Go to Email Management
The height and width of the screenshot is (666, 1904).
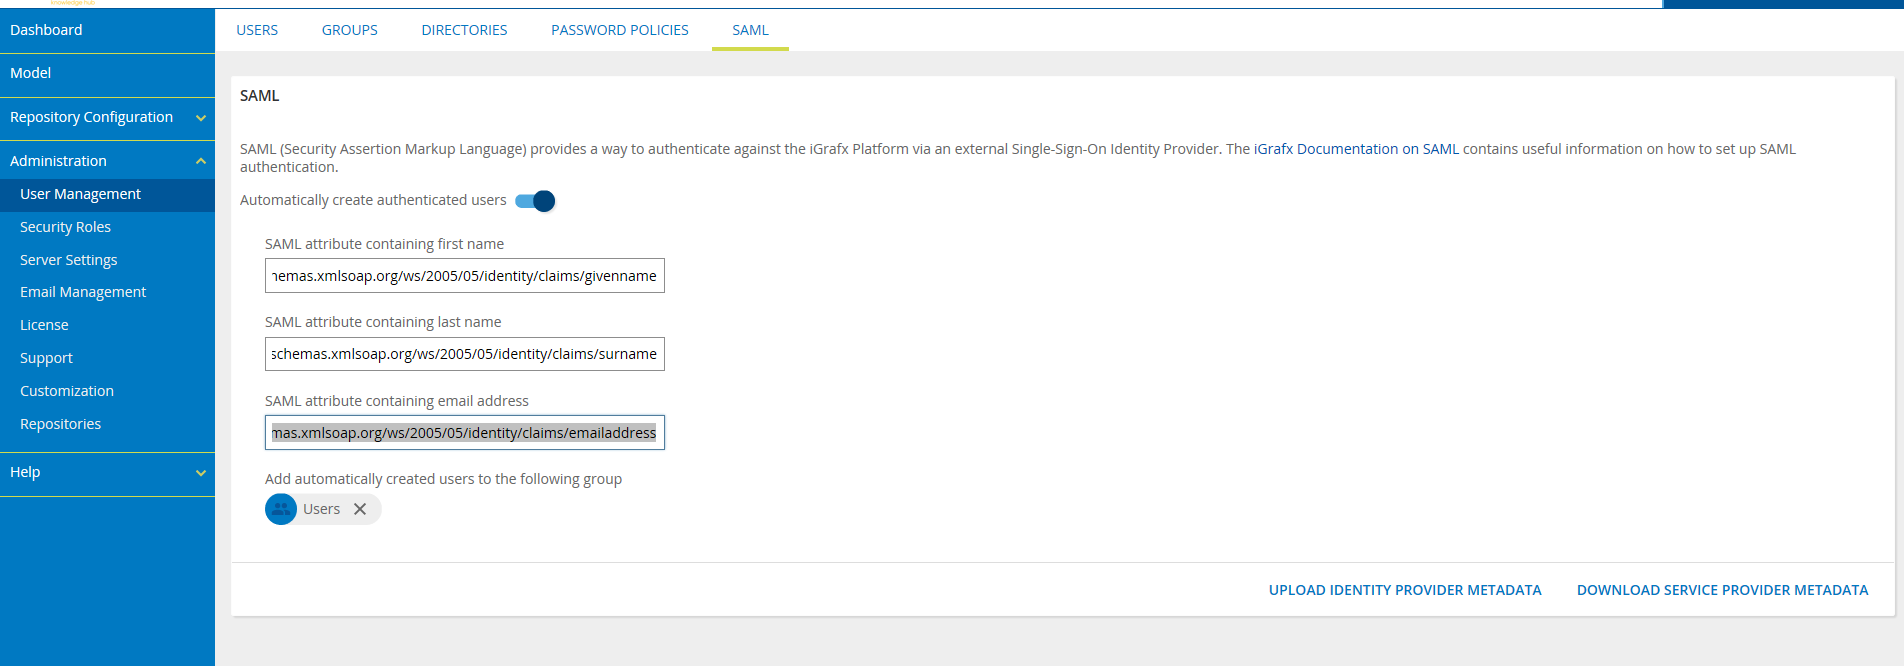click(x=83, y=292)
